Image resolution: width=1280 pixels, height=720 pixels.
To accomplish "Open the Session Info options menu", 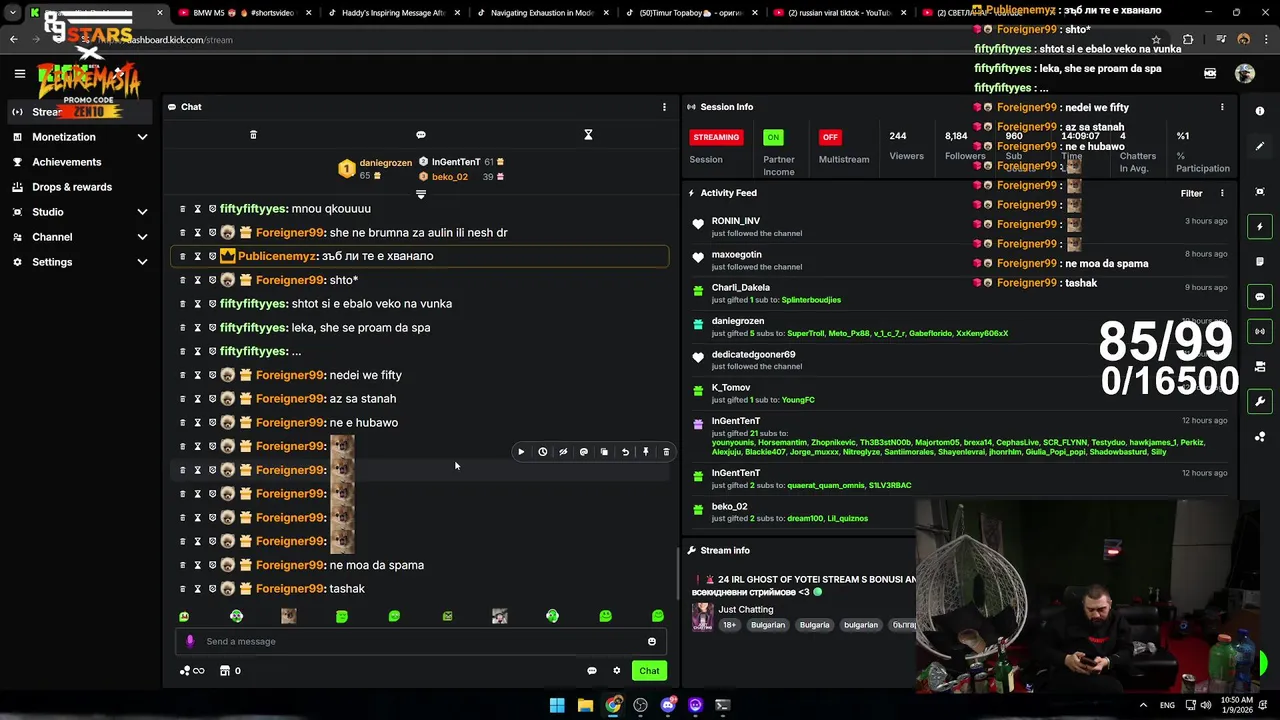I will click(x=1222, y=107).
